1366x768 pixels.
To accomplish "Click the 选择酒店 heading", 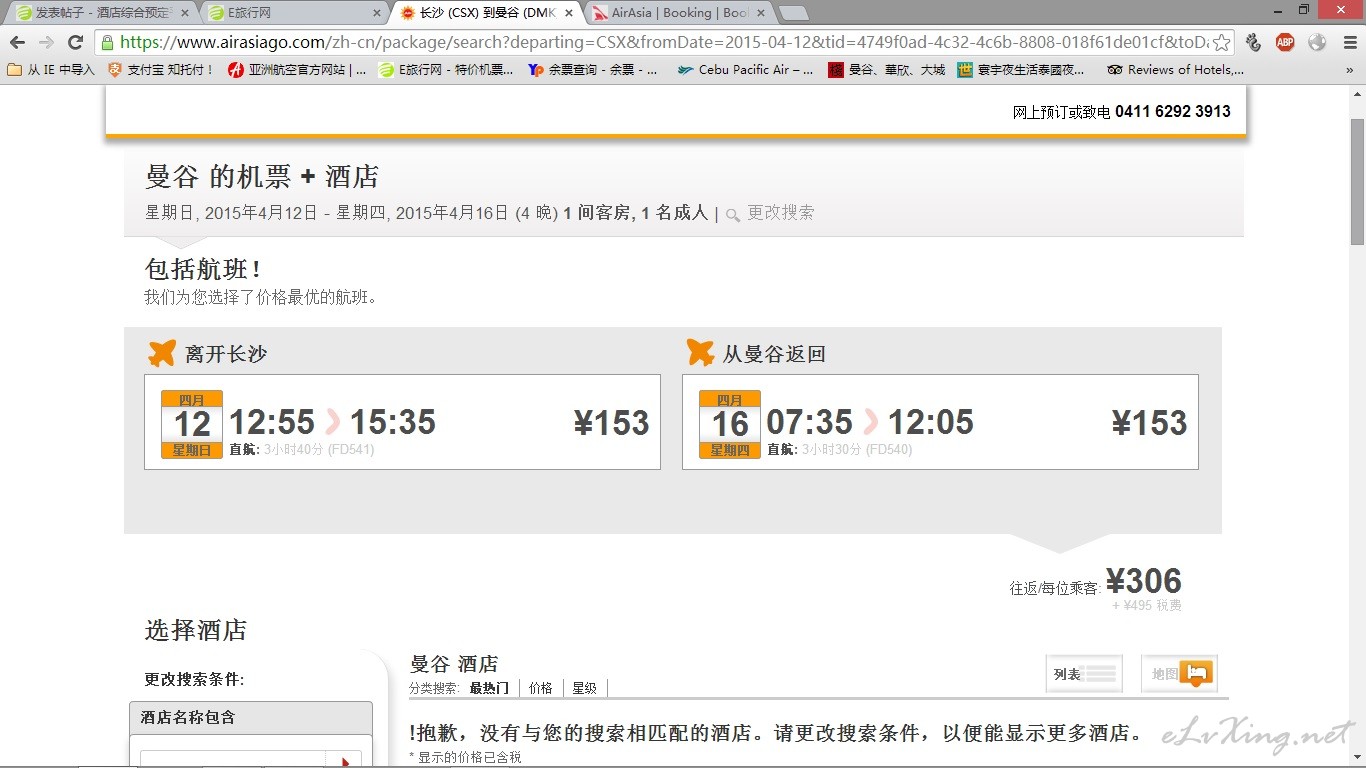I will click(x=196, y=631).
